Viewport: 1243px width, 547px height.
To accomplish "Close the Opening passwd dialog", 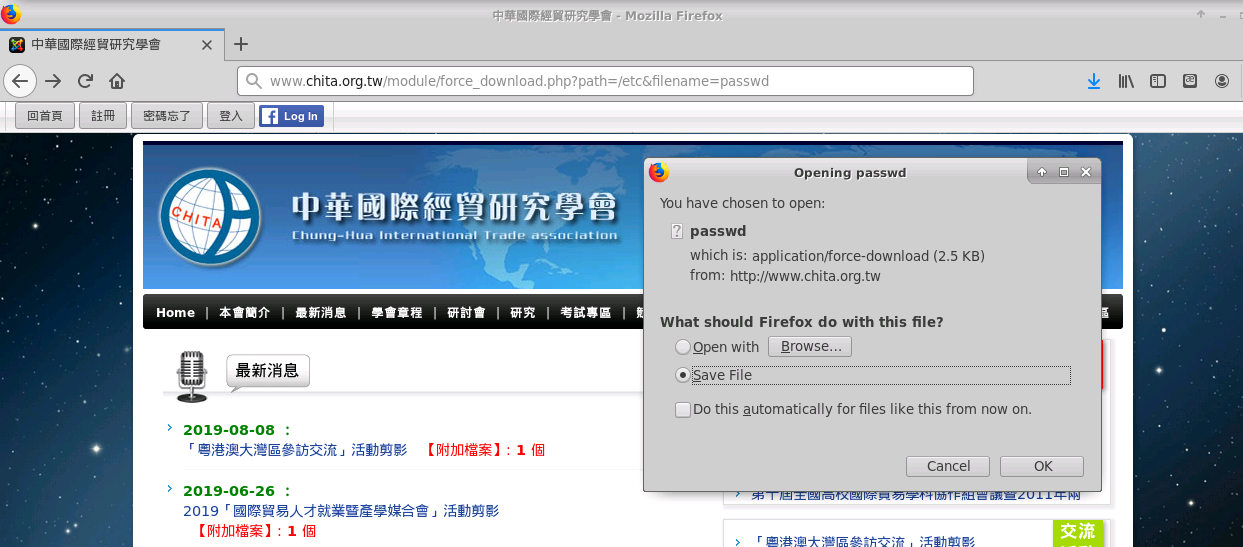I will click(1086, 172).
